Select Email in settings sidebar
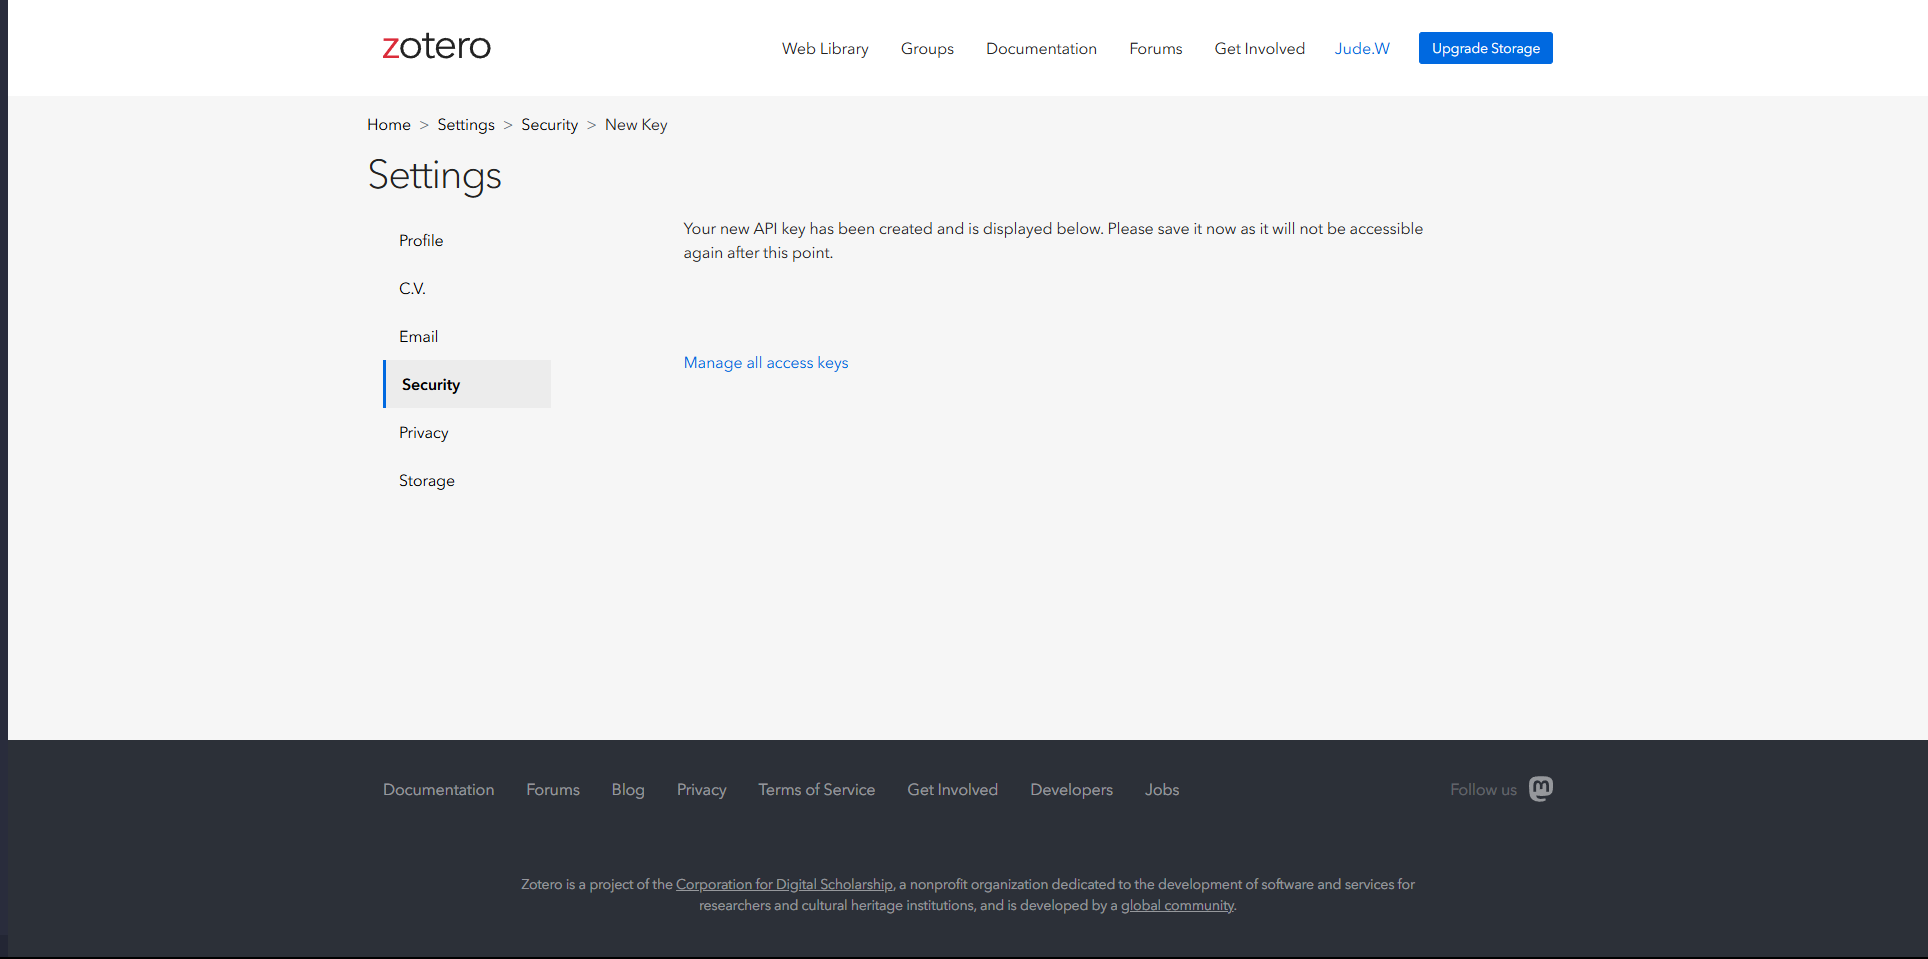Screen dimensions: 1928x959 (418, 336)
